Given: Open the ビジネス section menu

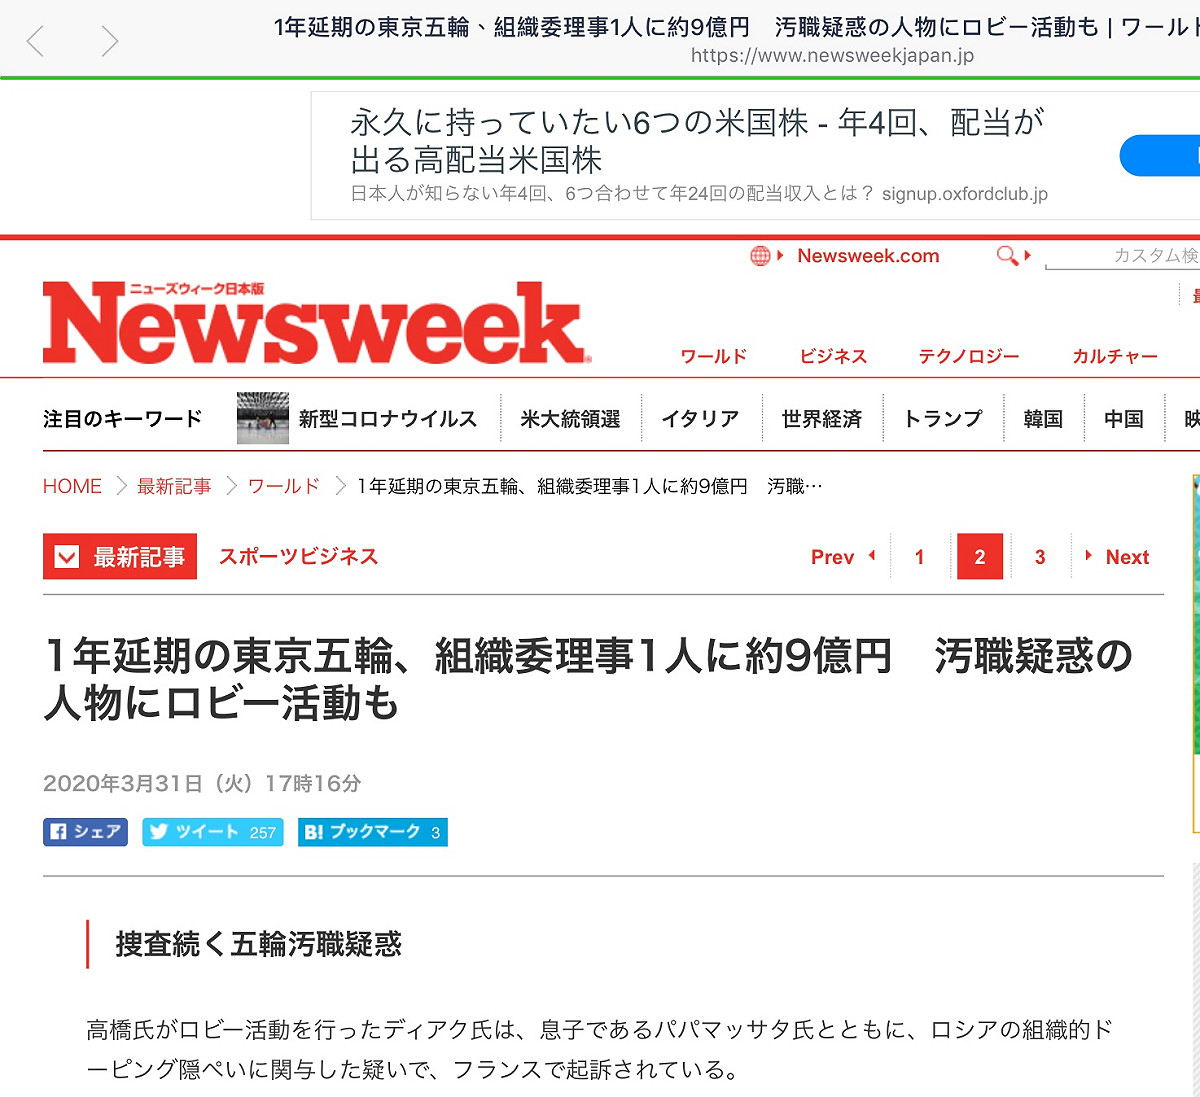Looking at the screenshot, I should pyautogui.click(x=833, y=356).
